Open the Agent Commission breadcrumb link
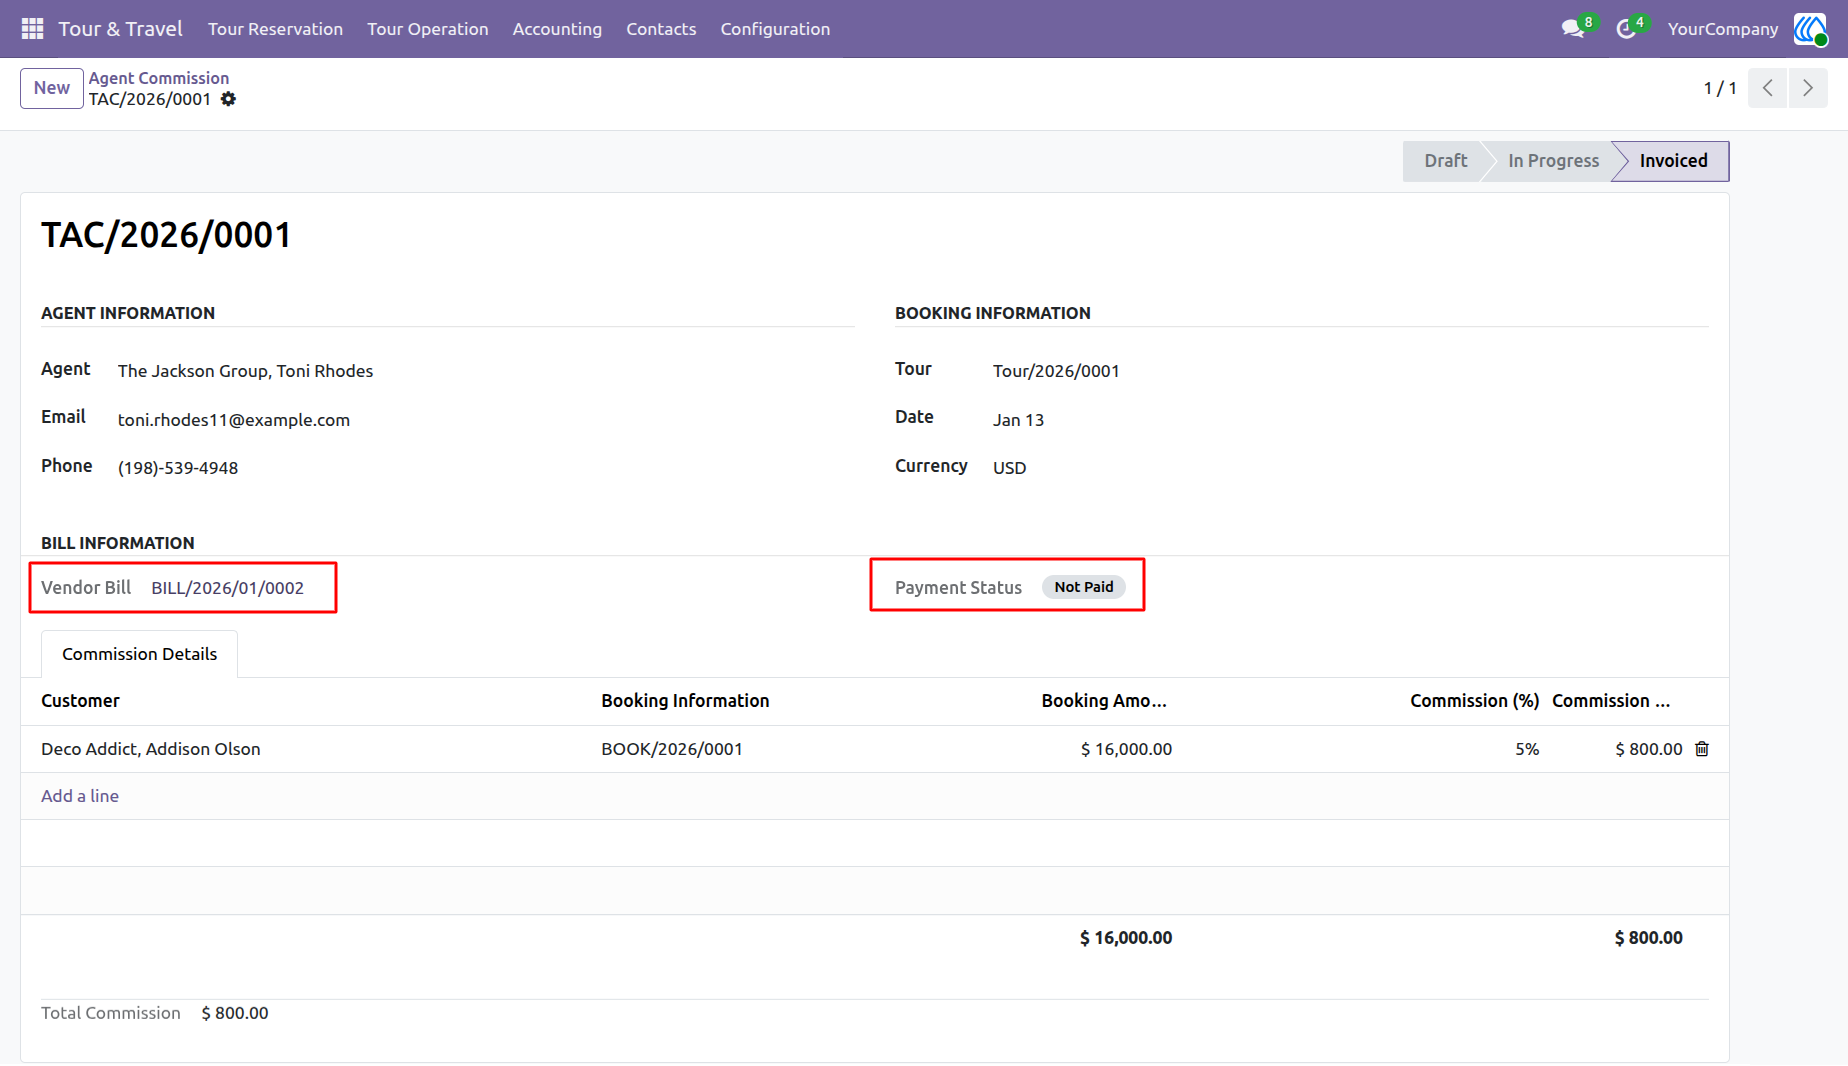1848x1066 pixels. click(x=159, y=78)
